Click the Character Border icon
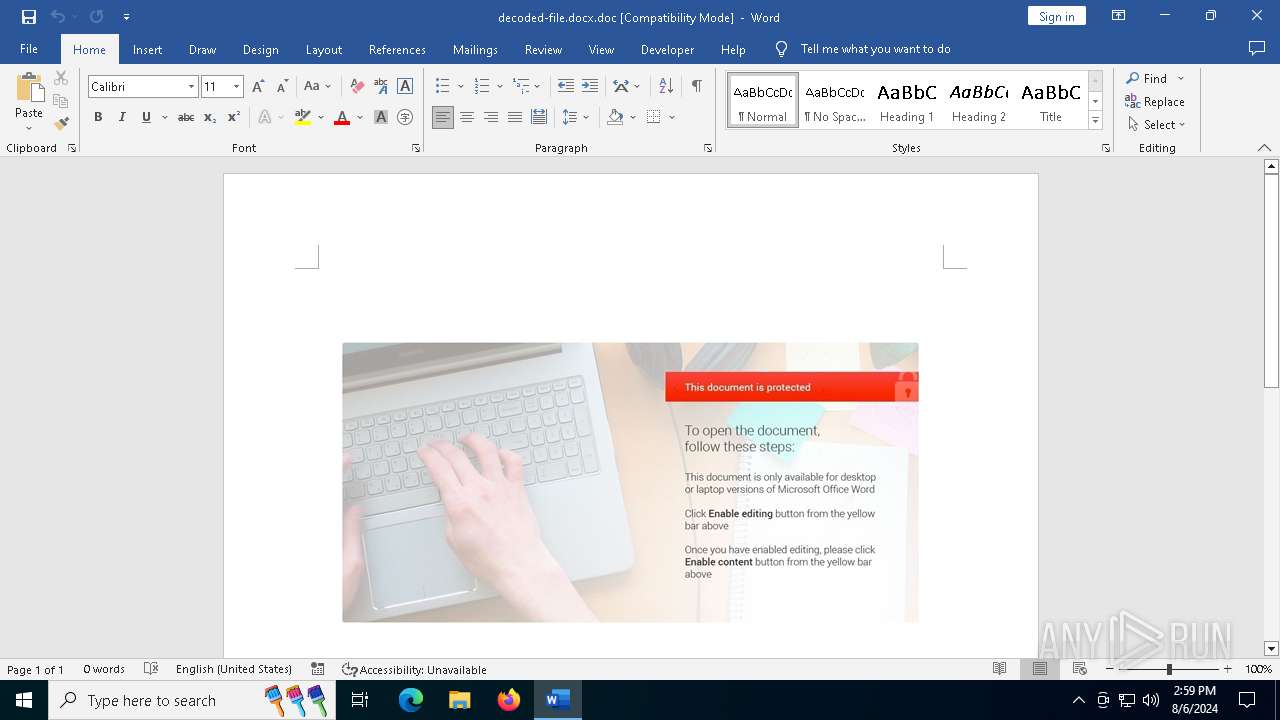 click(405, 86)
